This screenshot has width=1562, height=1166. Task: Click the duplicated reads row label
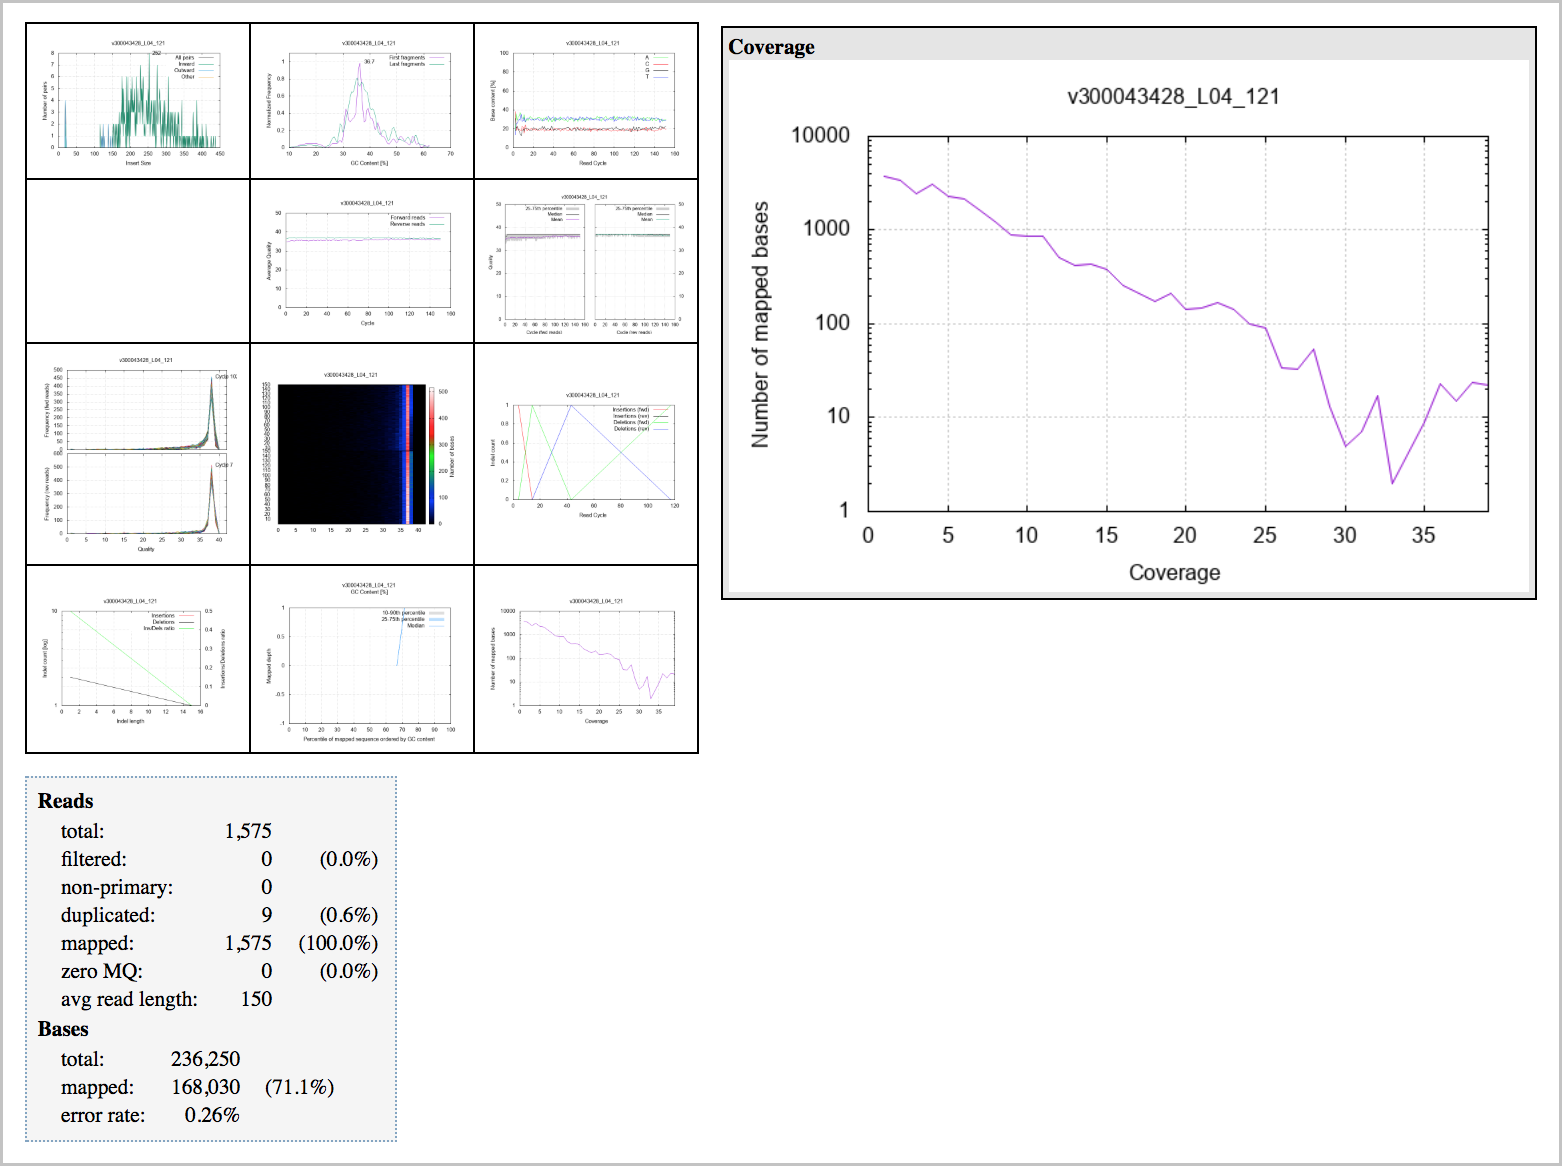pos(108,915)
